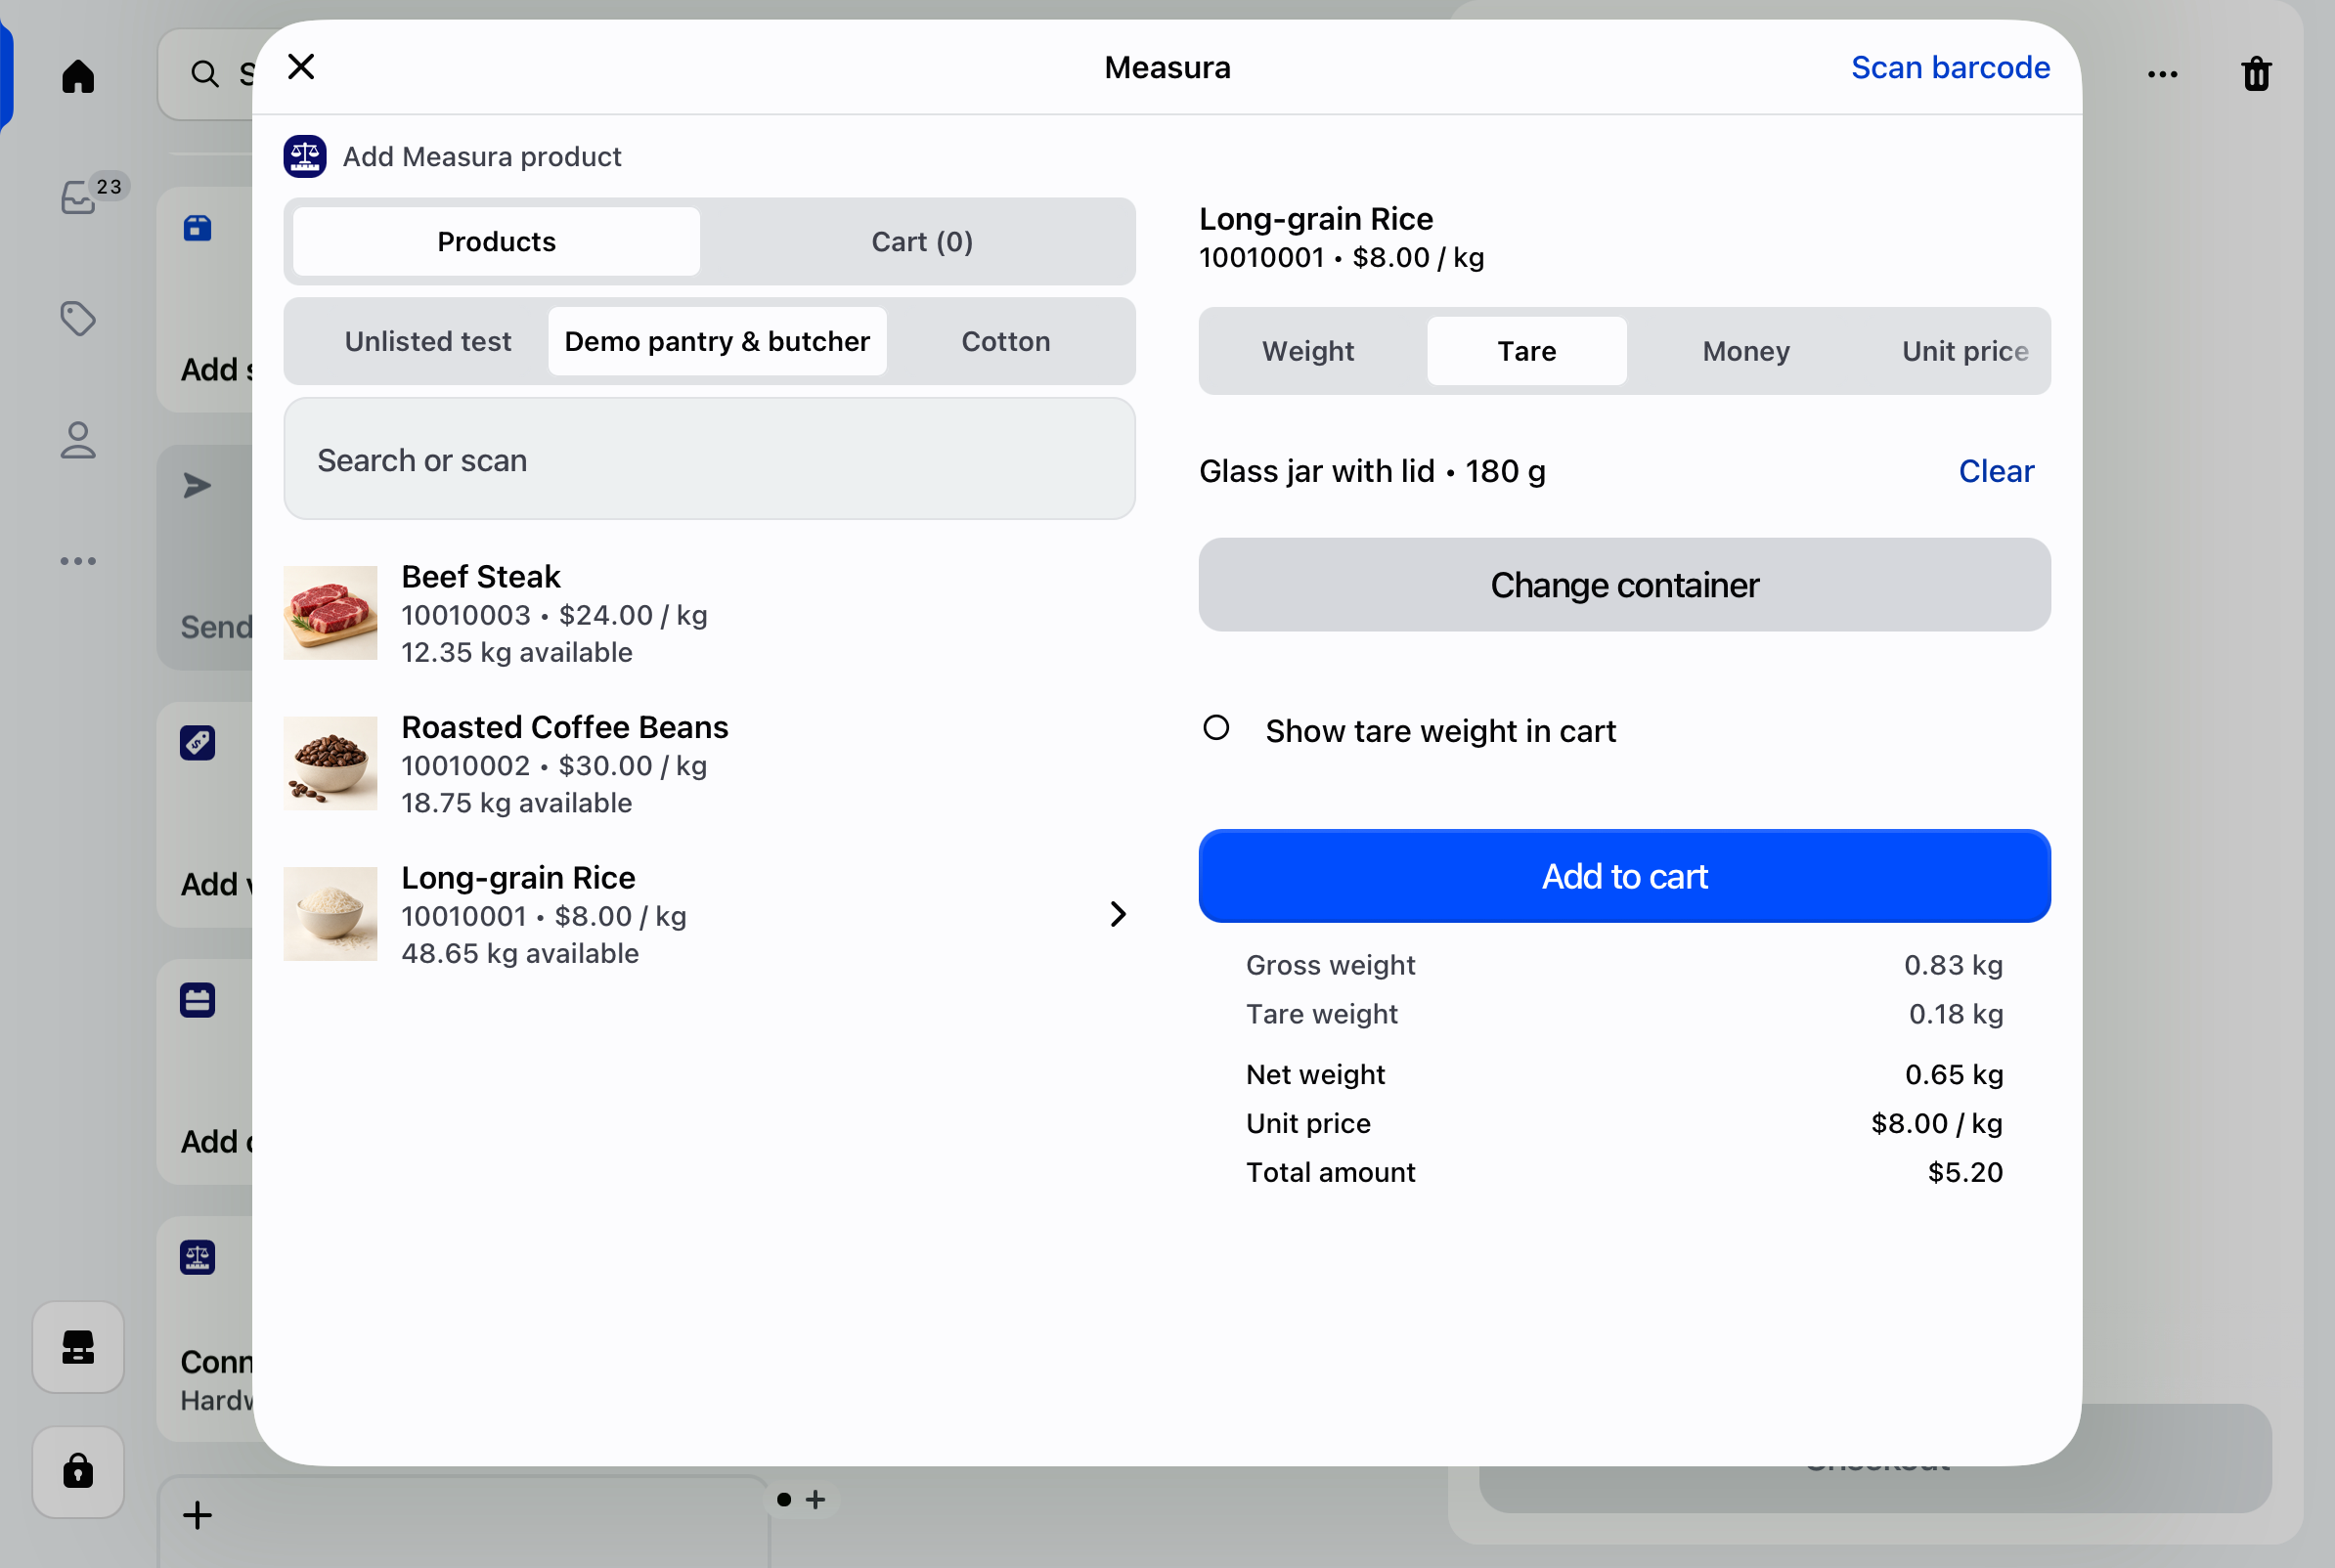
Task: Click the small plus next to page dot
Action: pyautogui.click(x=816, y=1499)
